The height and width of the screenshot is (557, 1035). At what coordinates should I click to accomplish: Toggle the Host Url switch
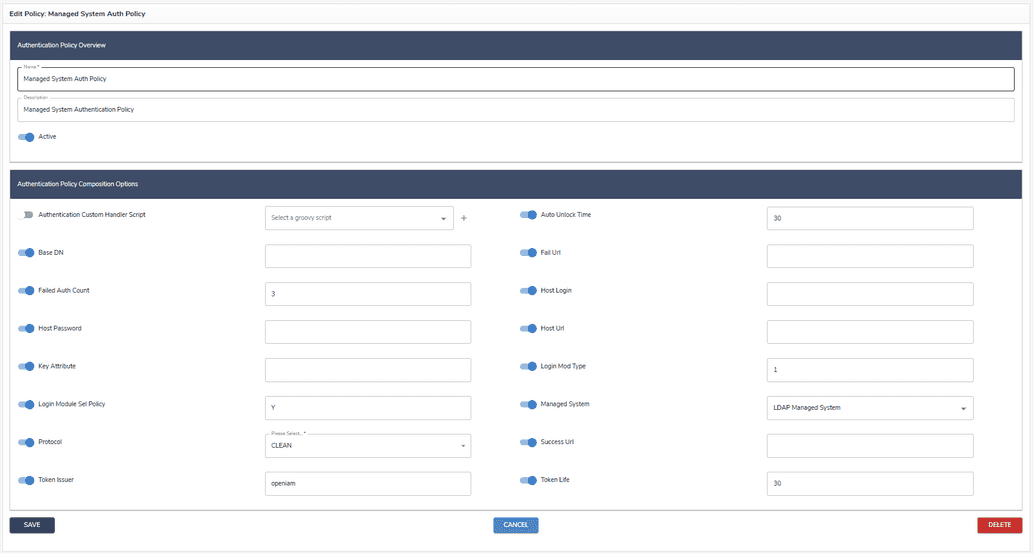pos(529,329)
